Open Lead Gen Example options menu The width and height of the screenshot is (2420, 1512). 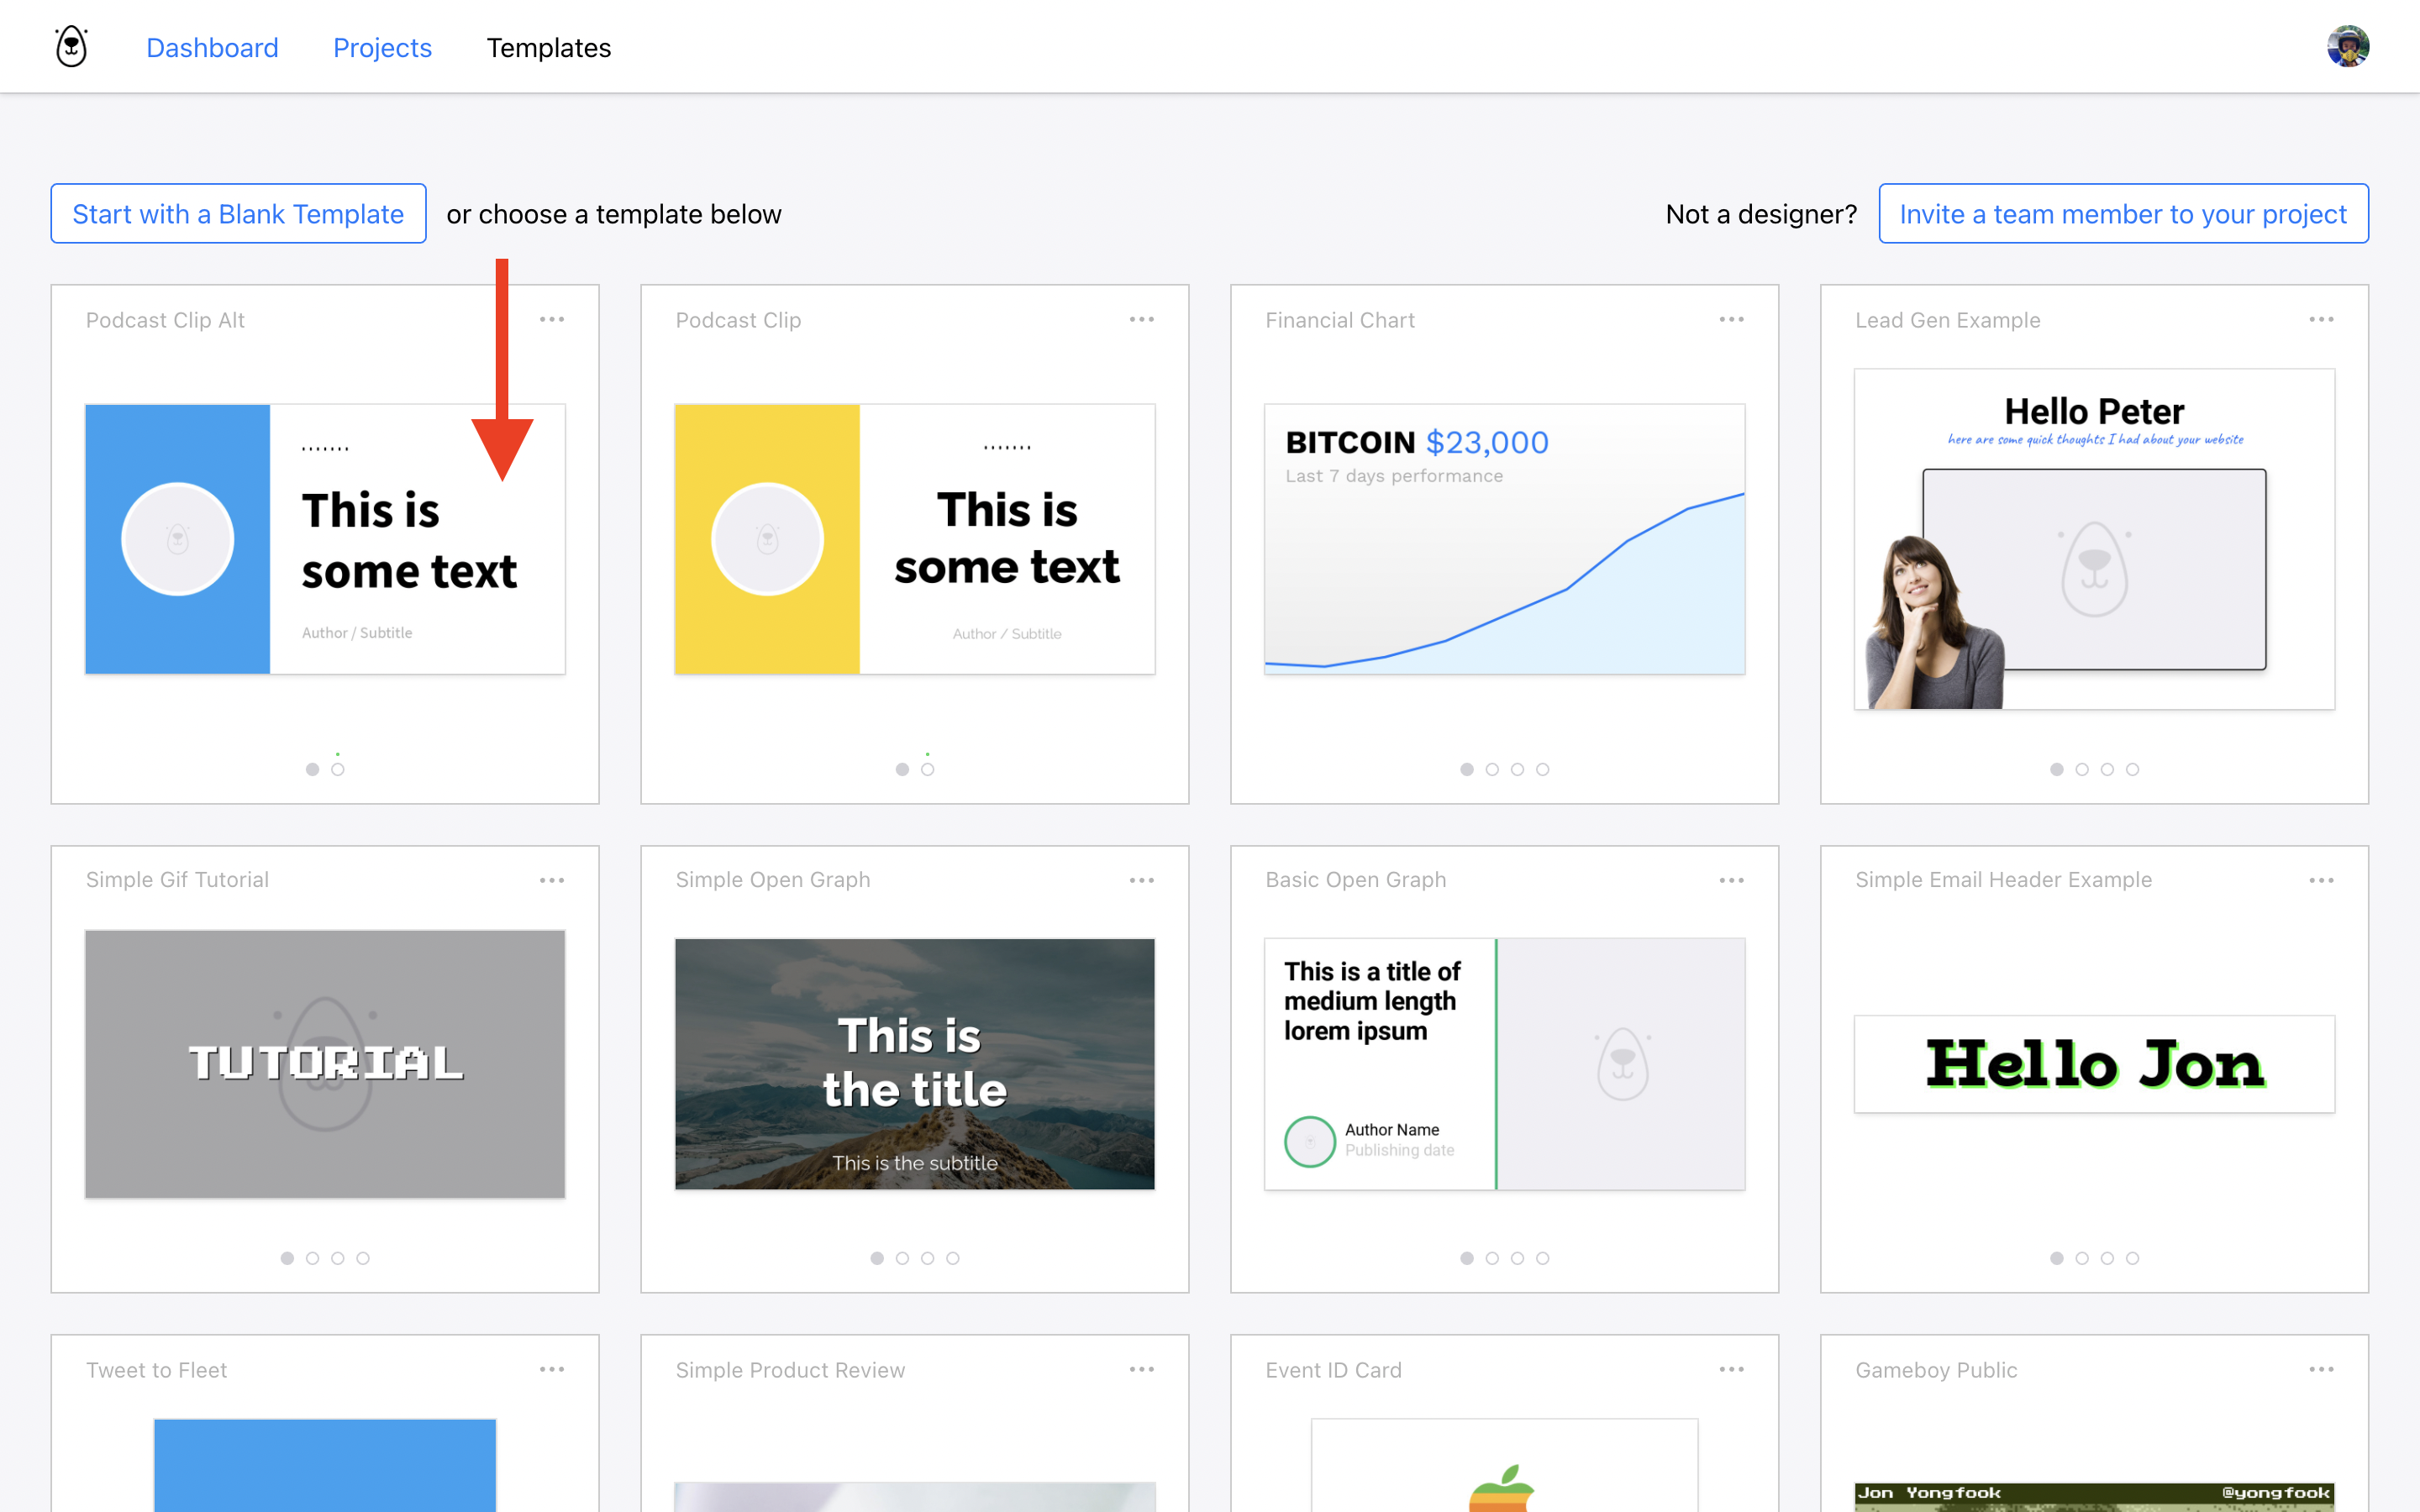pos(2321,319)
